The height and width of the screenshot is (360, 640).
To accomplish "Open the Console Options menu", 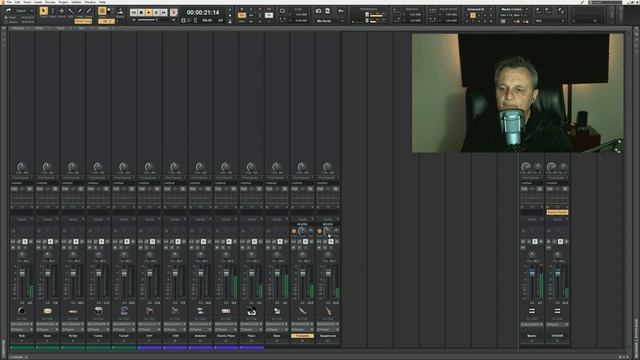I will point(104,29).
